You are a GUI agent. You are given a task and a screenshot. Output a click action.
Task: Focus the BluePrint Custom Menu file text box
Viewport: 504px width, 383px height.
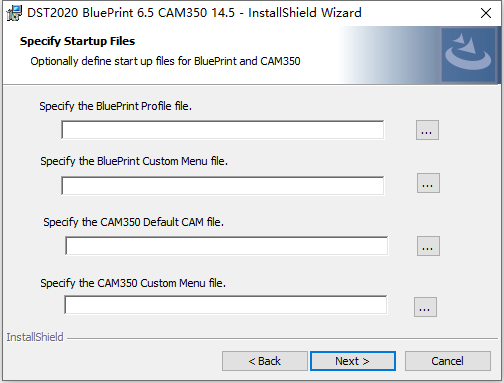point(222,186)
